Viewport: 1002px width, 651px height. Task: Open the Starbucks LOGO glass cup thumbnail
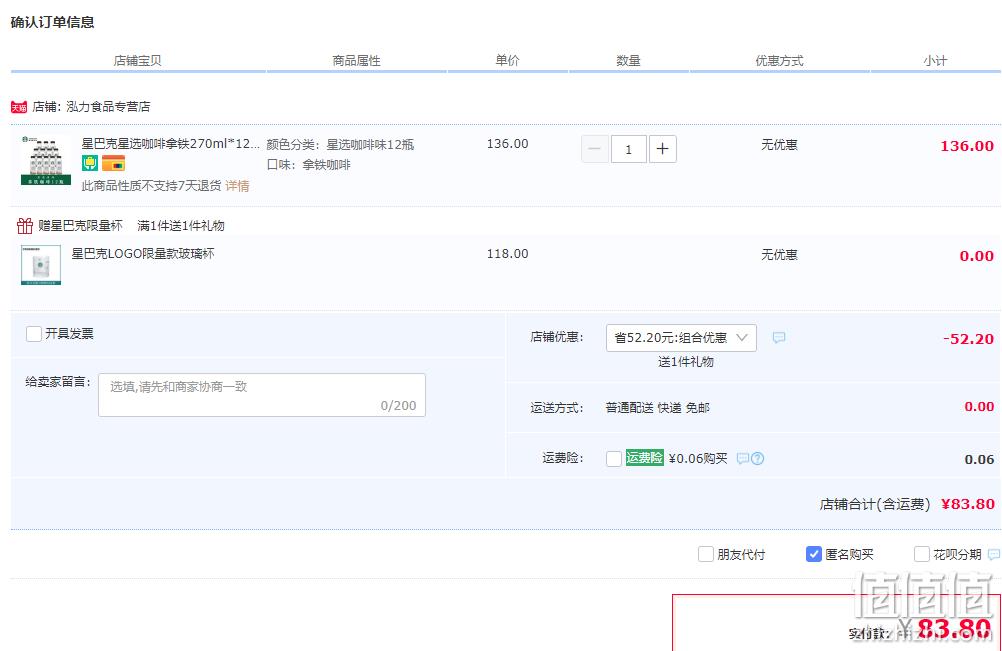pos(41,264)
